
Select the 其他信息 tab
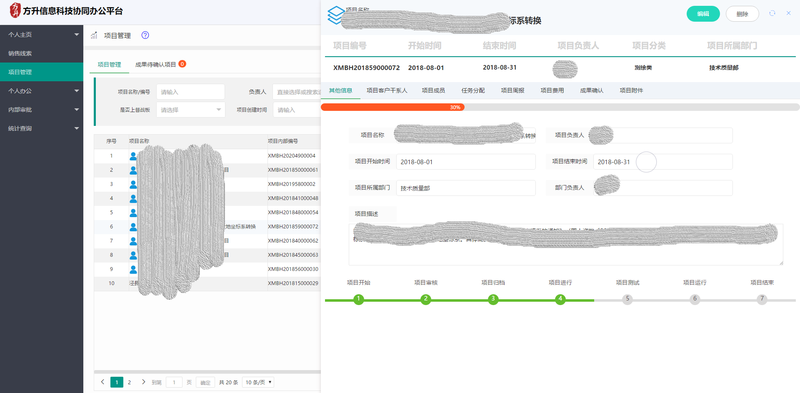pyautogui.click(x=340, y=90)
